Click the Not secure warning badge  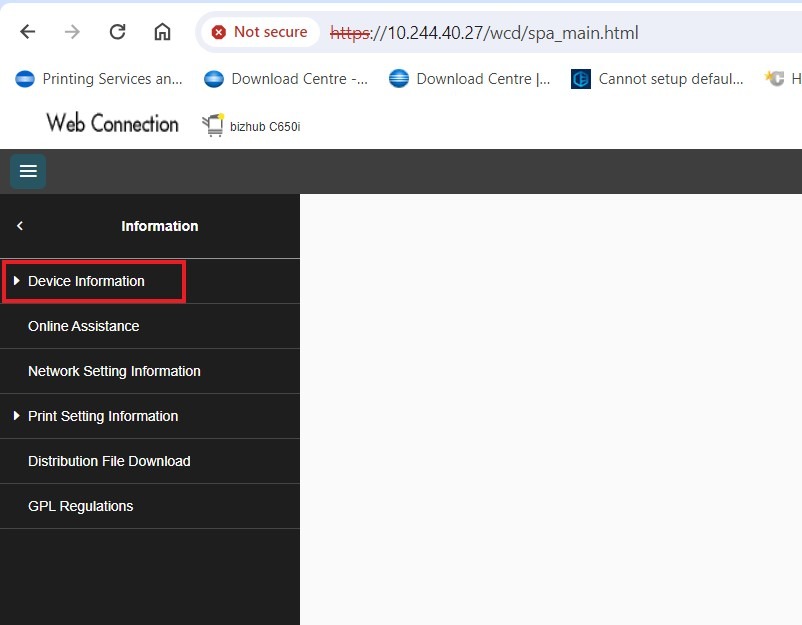[260, 32]
